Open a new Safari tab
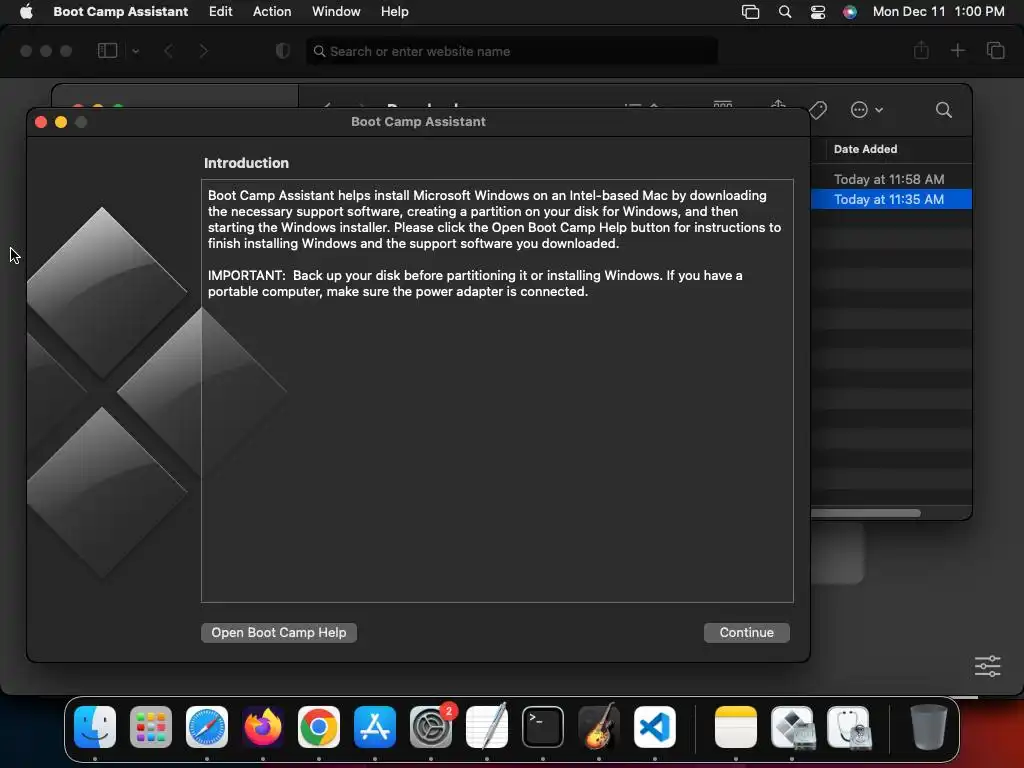 pos(957,50)
